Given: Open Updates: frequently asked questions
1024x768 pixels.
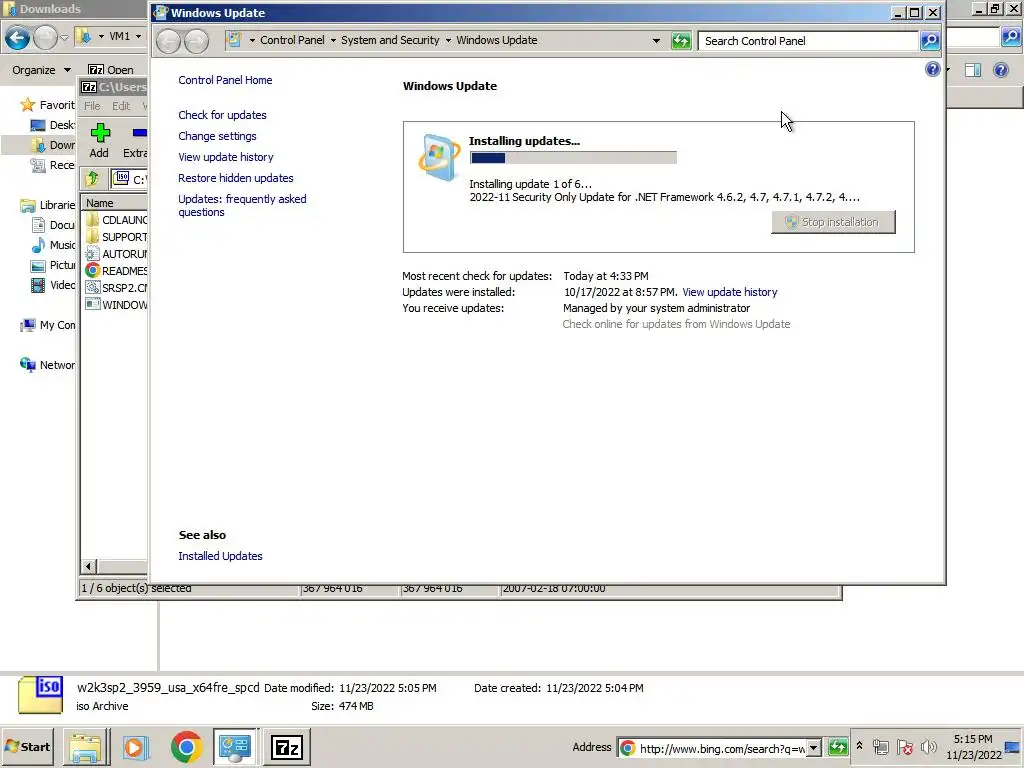Looking at the screenshot, I should click(242, 205).
